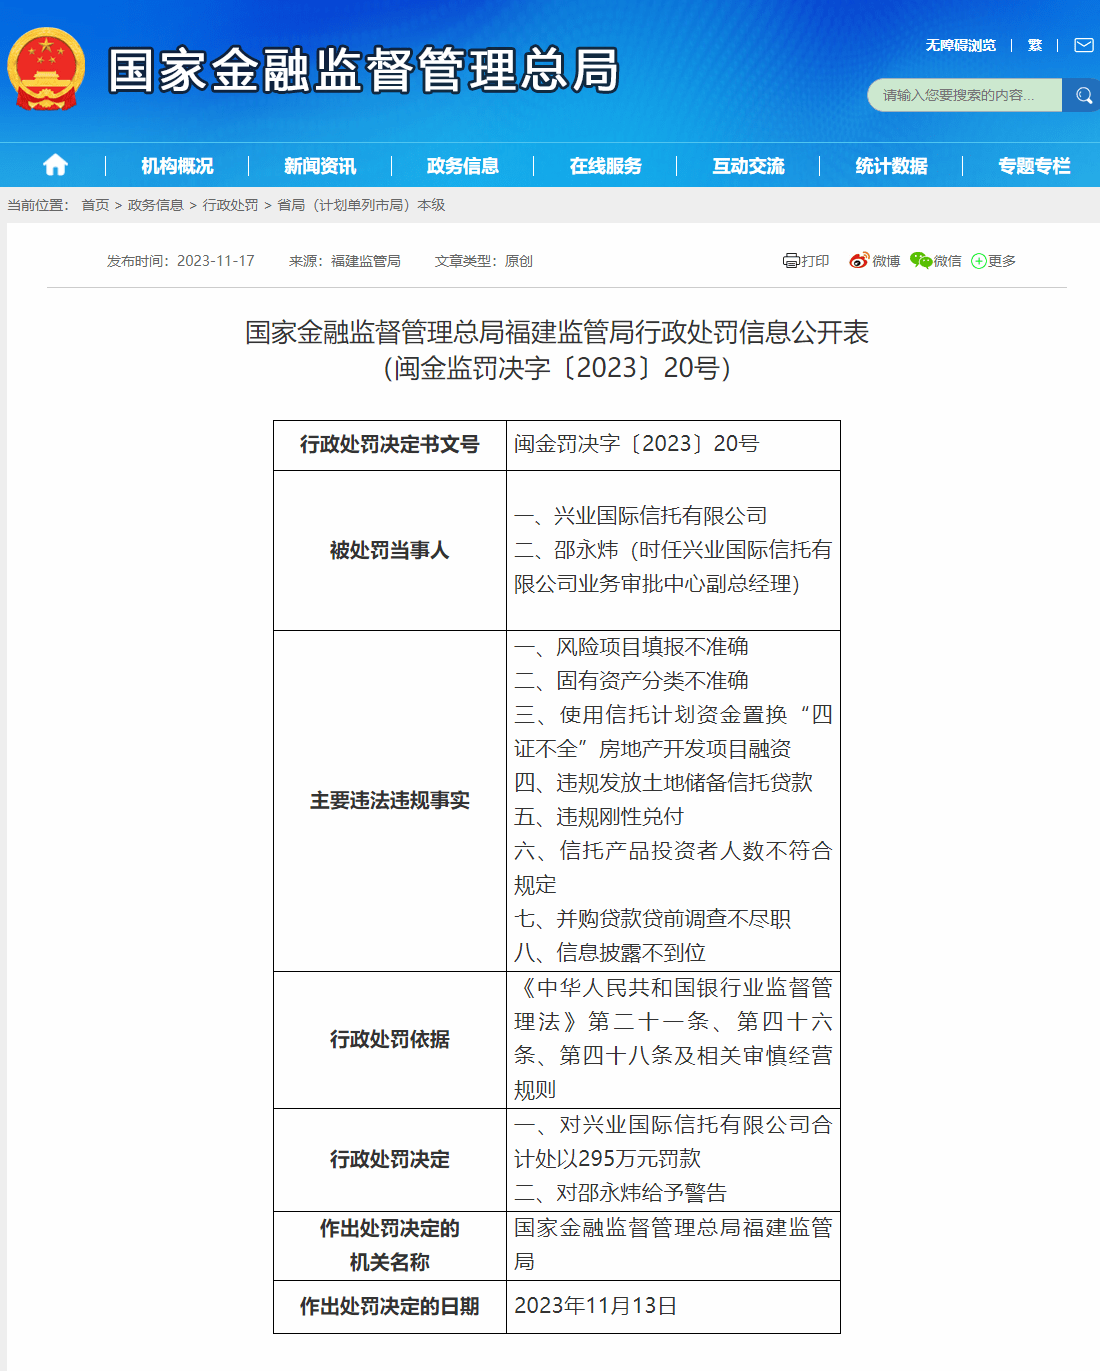Open the 新闻资讯 menu
The image size is (1100, 1371).
point(320,166)
